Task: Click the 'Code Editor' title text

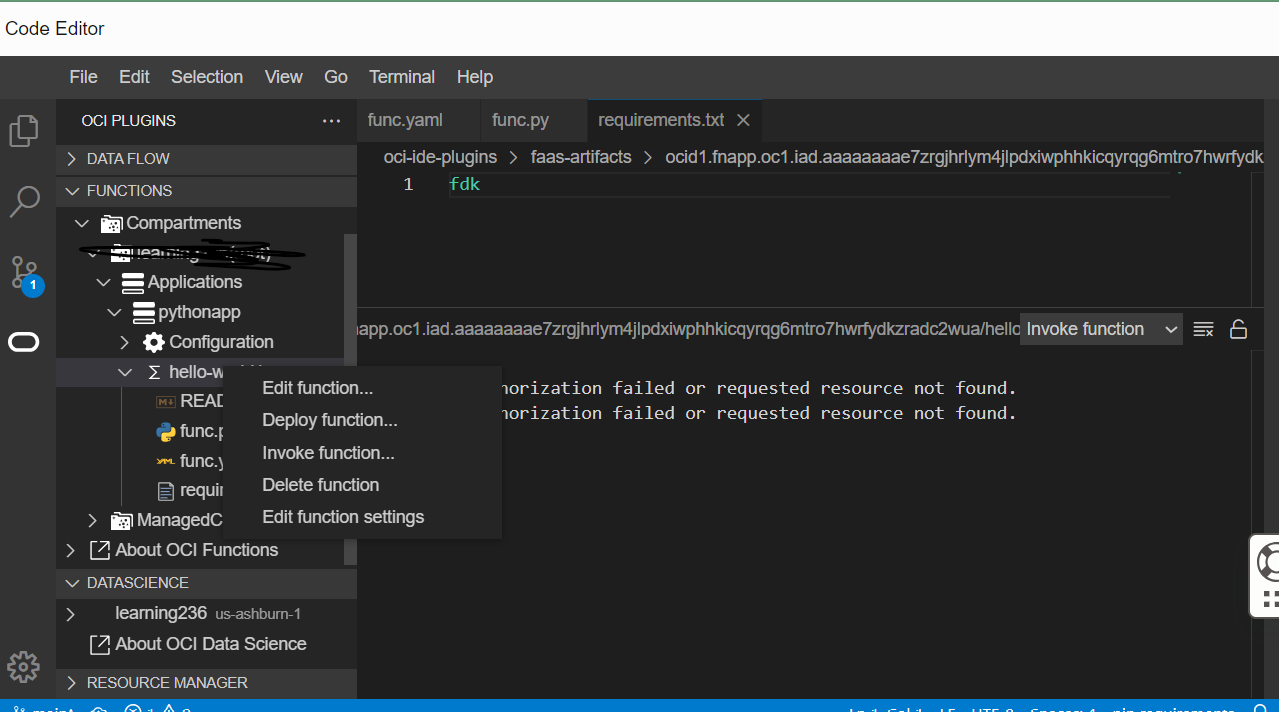Action: 55,29
